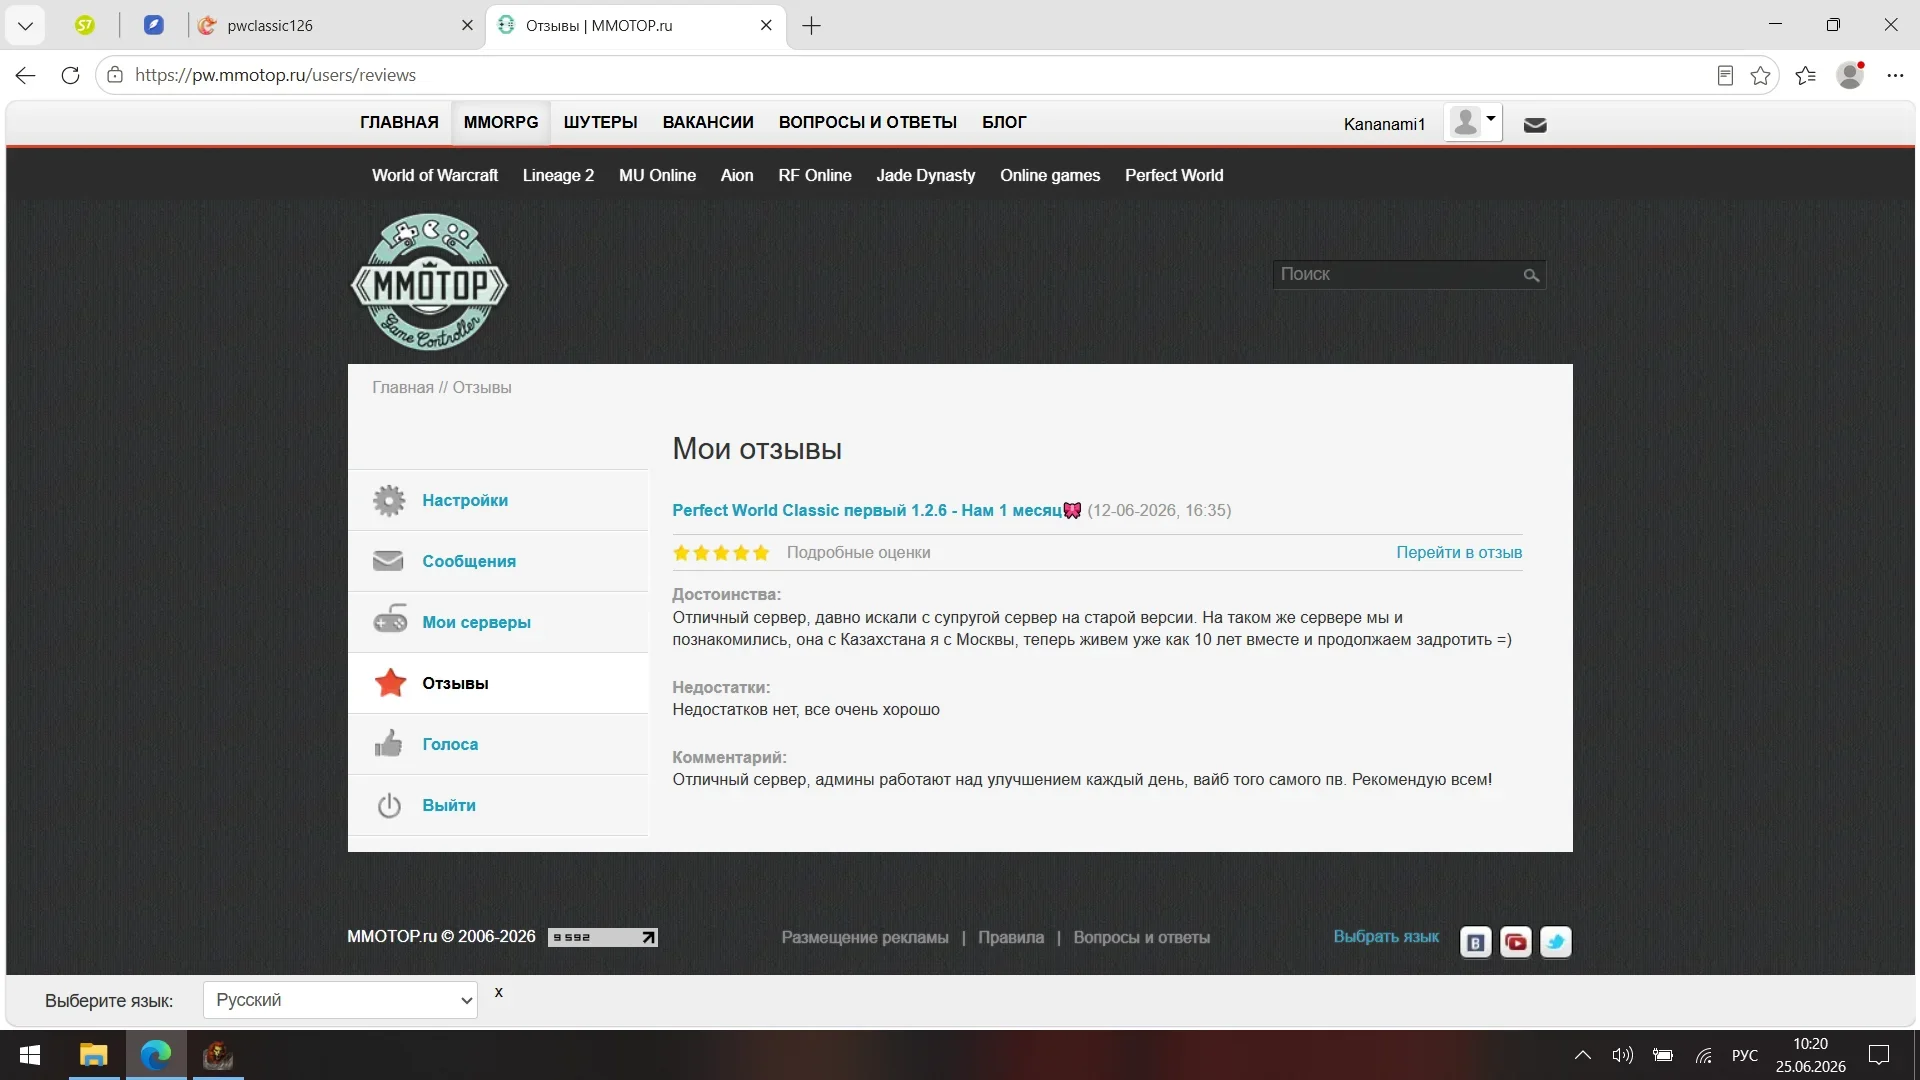Open the favorites list icon

[1806, 75]
